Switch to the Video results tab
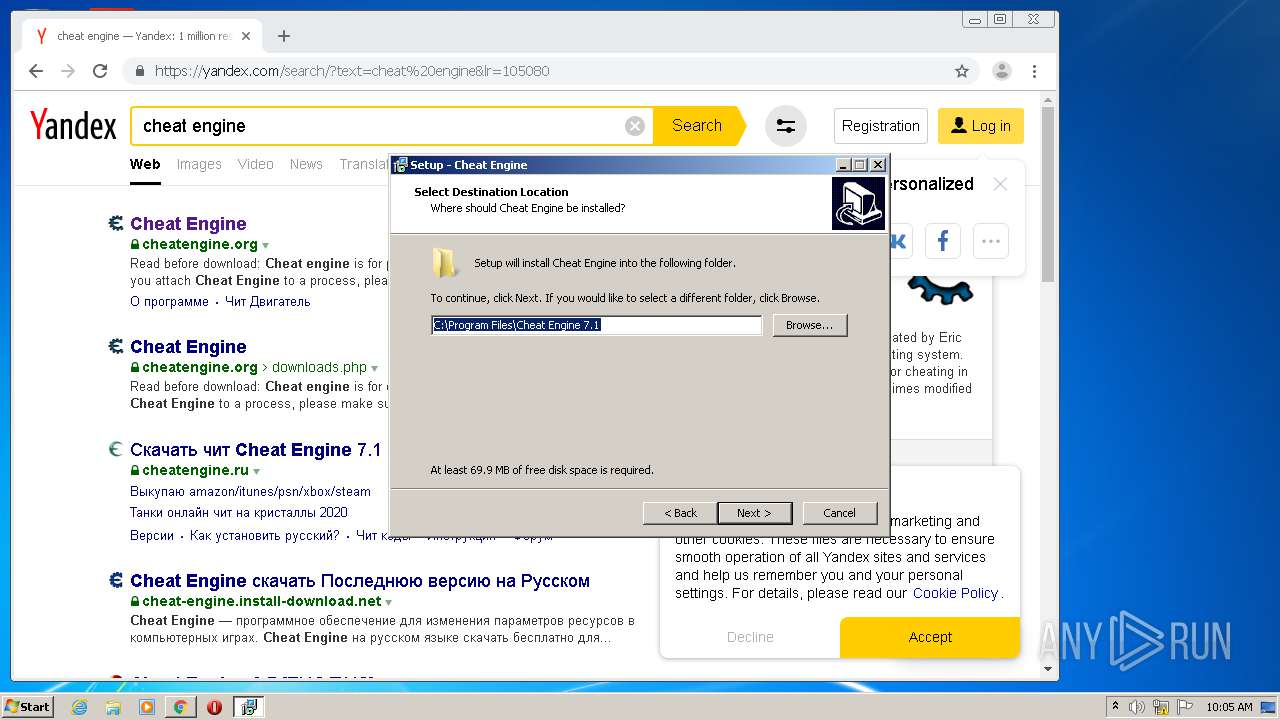Viewport: 1280px width, 720px height. [255, 164]
